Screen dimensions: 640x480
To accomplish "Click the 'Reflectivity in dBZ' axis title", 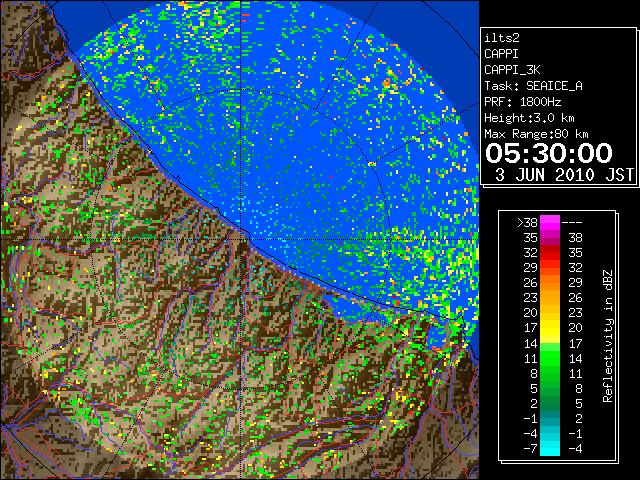I will tap(608, 336).
